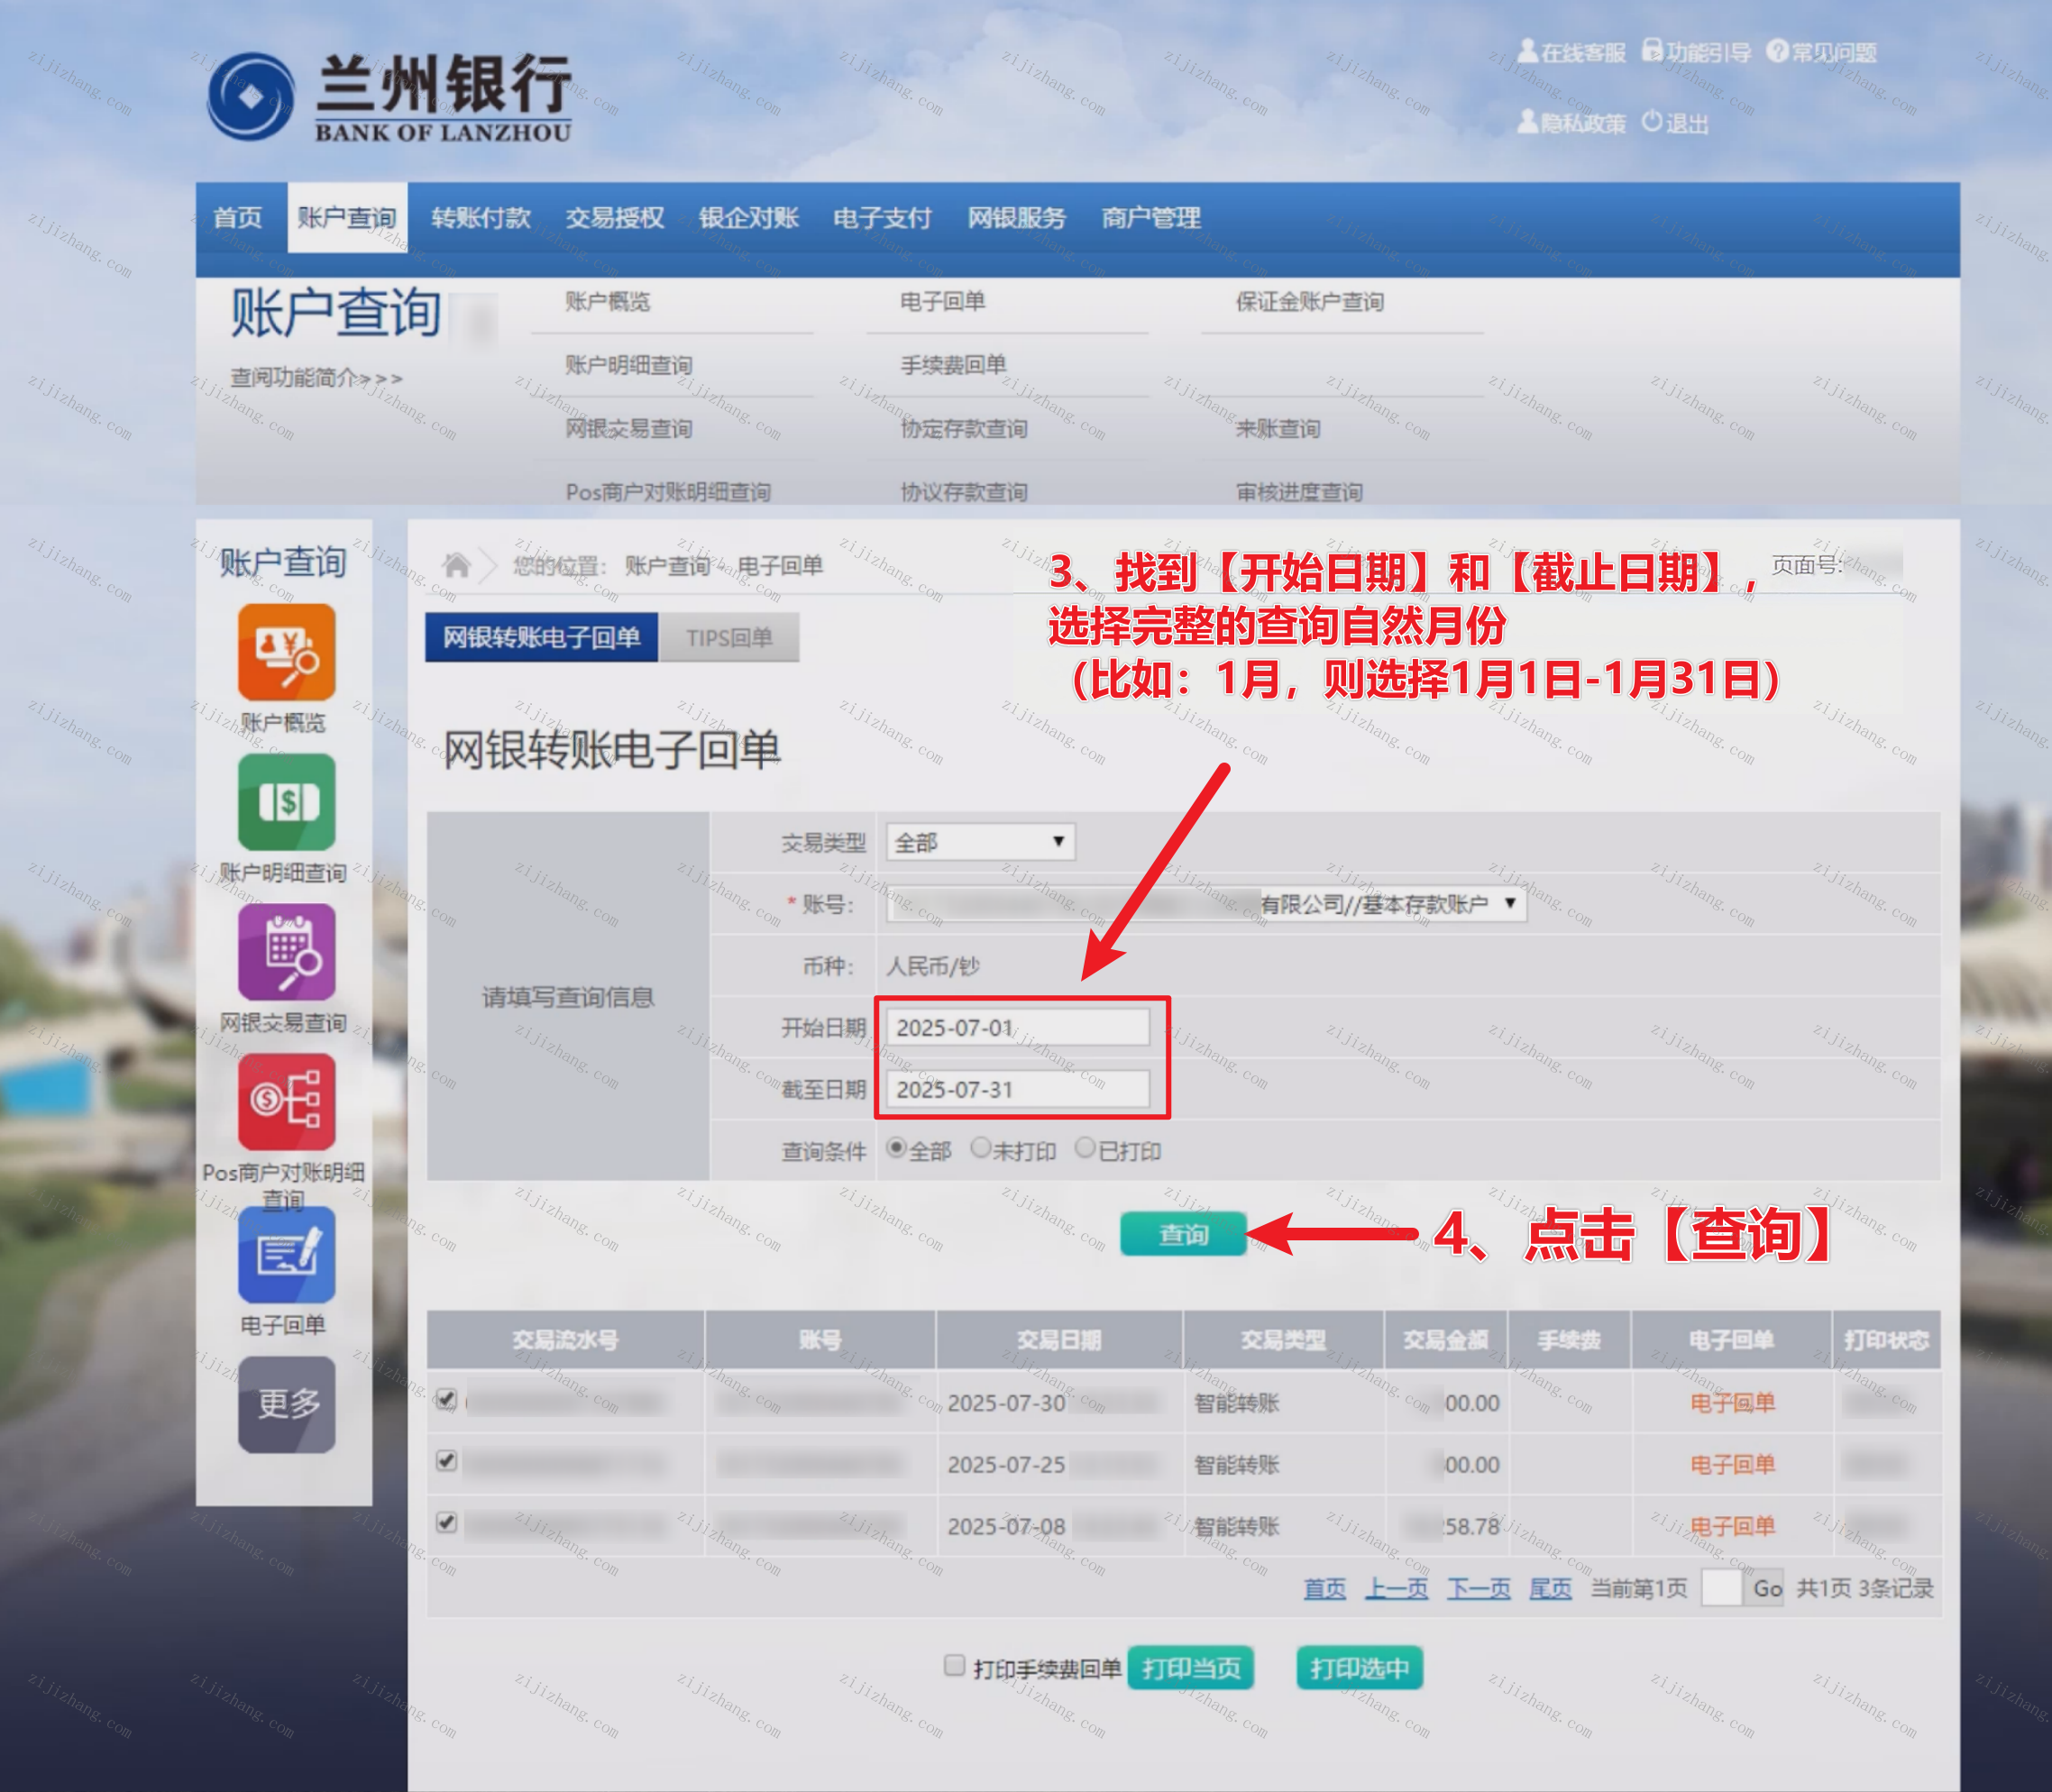
Task: Open the 账户概览 sidebar icon
Action: 286,652
